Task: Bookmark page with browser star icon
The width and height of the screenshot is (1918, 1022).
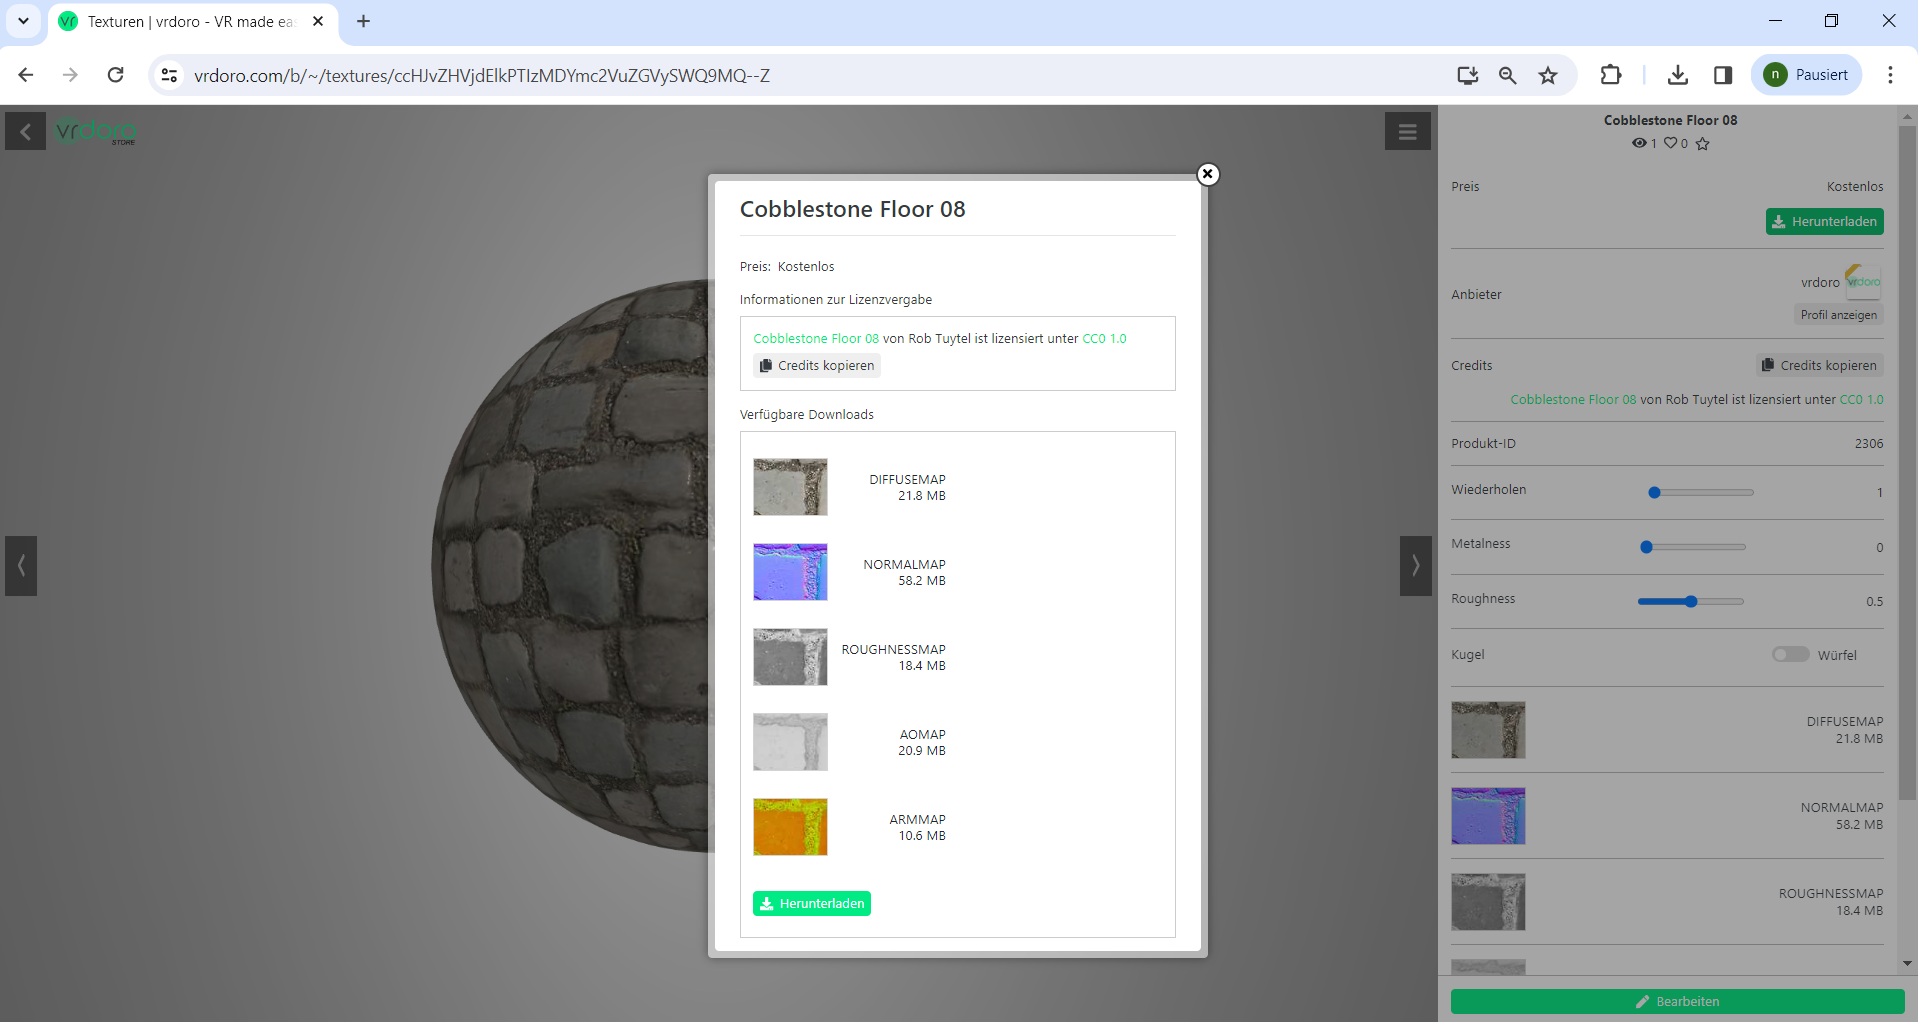Action: click(x=1548, y=75)
